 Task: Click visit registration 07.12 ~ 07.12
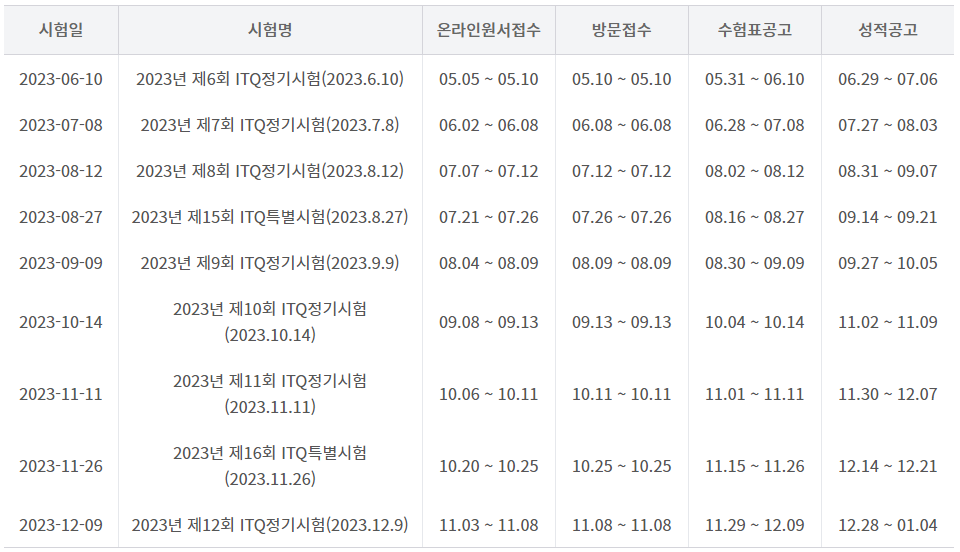621,171
